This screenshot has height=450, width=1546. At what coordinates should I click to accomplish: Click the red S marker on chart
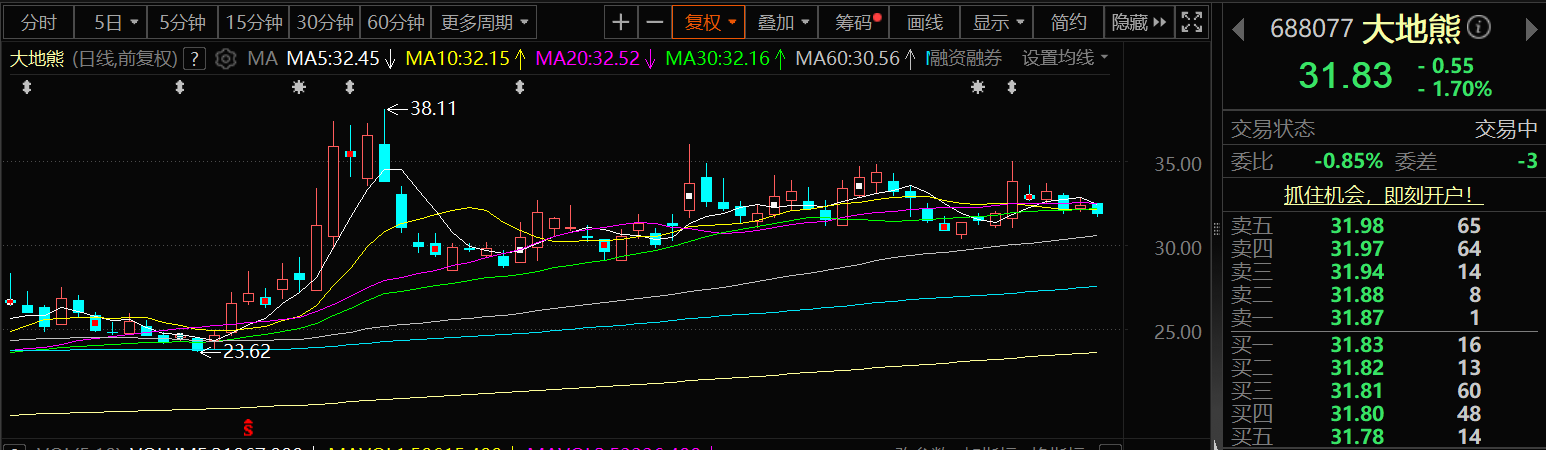pyautogui.click(x=247, y=428)
